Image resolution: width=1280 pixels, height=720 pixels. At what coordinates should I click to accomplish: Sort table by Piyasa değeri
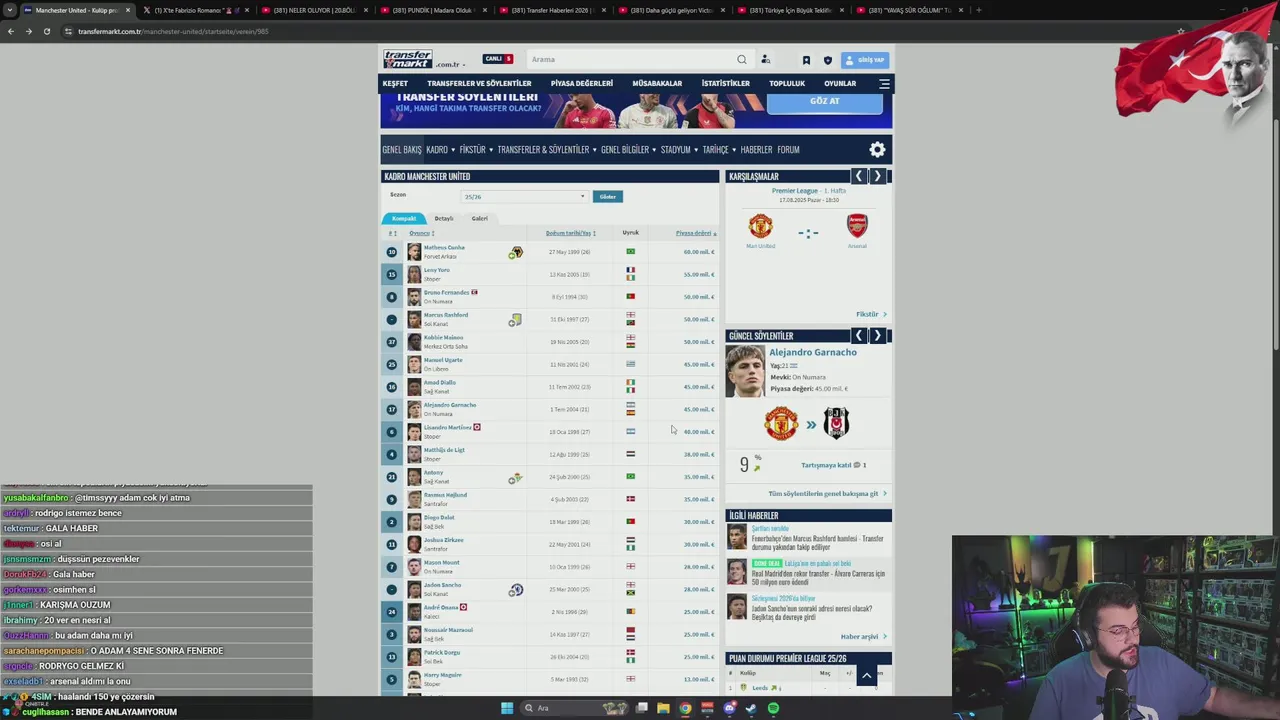[695, 233]
